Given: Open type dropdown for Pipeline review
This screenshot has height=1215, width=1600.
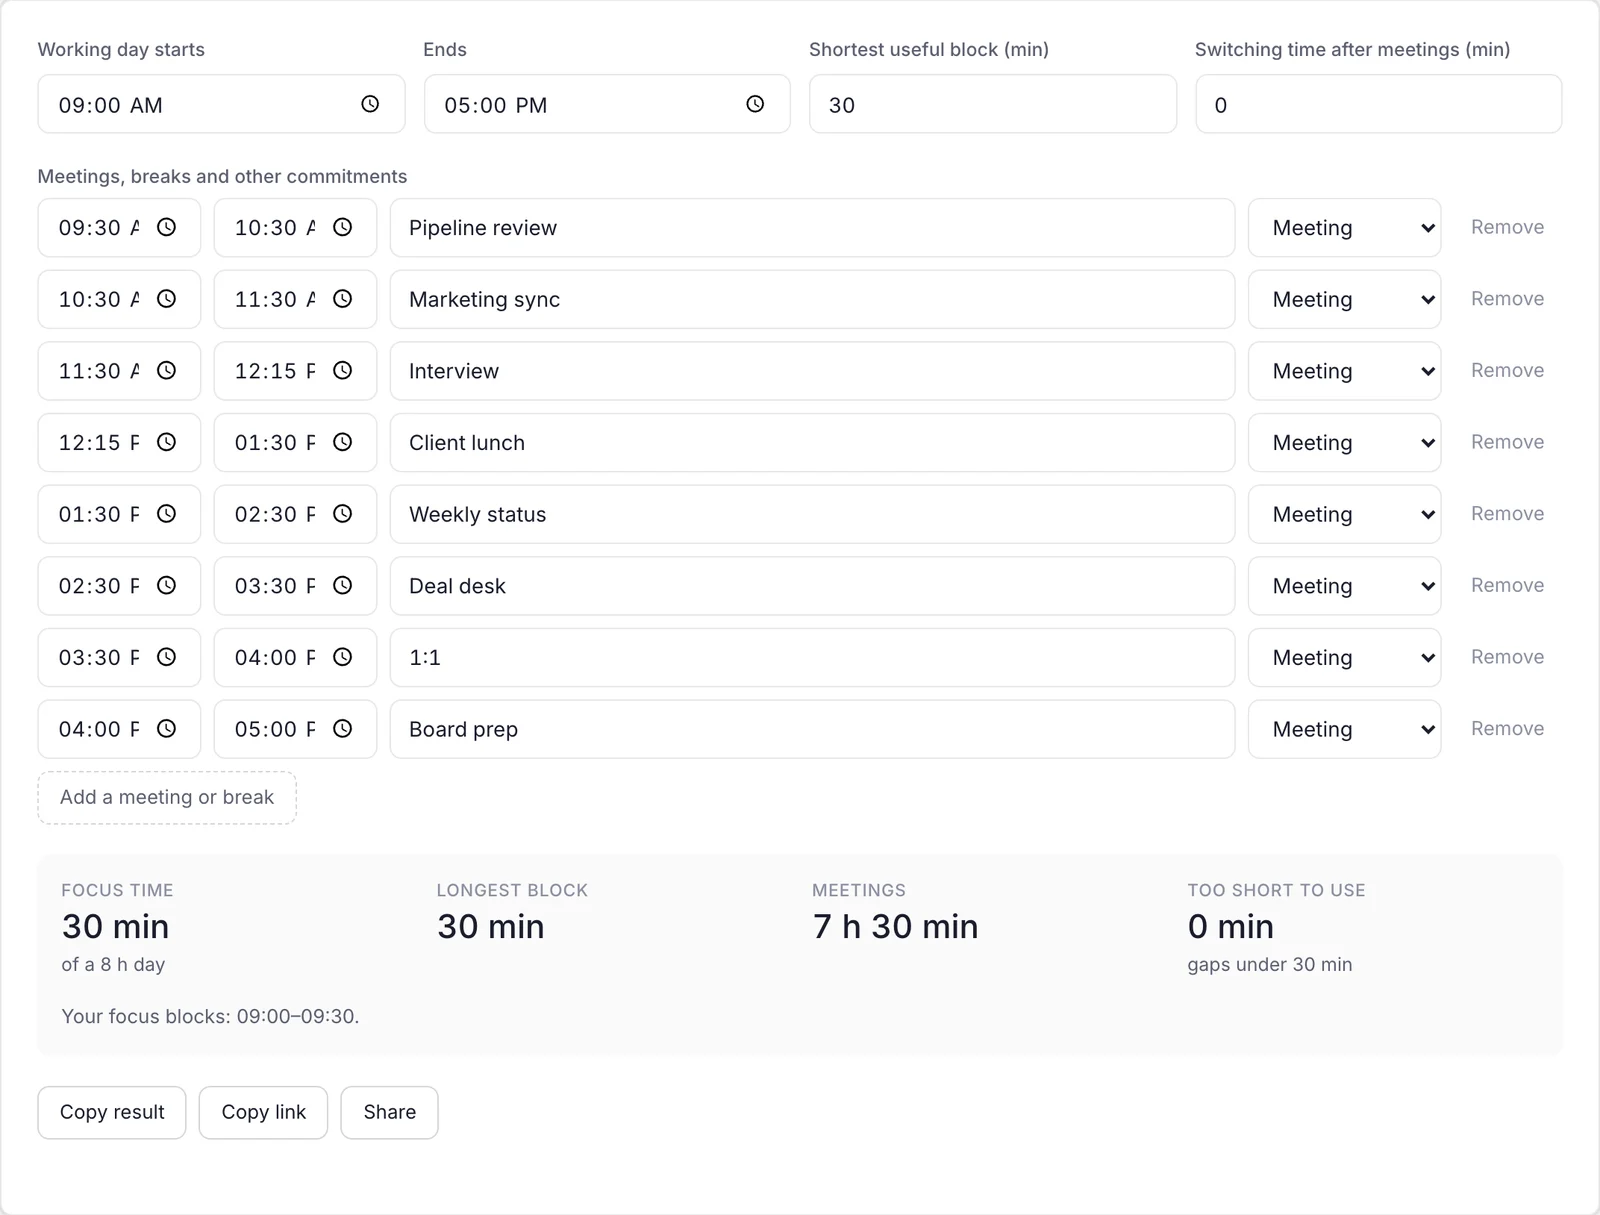Looking at the screenshot, I should coord(1344,228).
